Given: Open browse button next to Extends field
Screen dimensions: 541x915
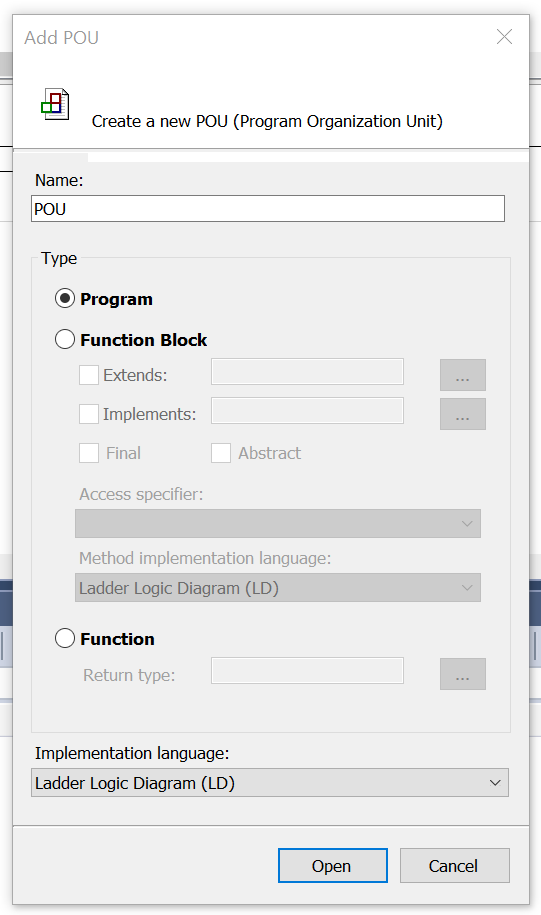Looking at the screenshot, I should pos(463,375).
